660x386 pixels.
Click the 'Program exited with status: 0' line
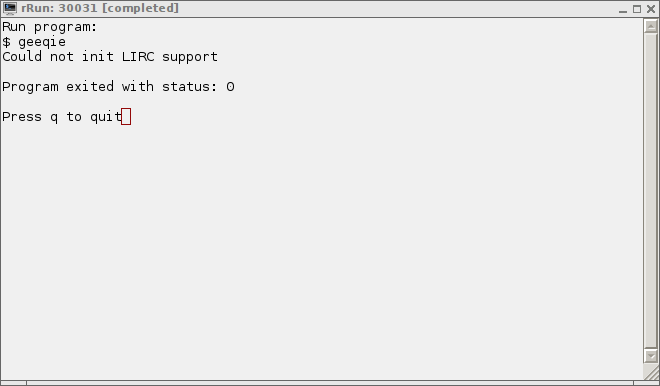[118, 86]
